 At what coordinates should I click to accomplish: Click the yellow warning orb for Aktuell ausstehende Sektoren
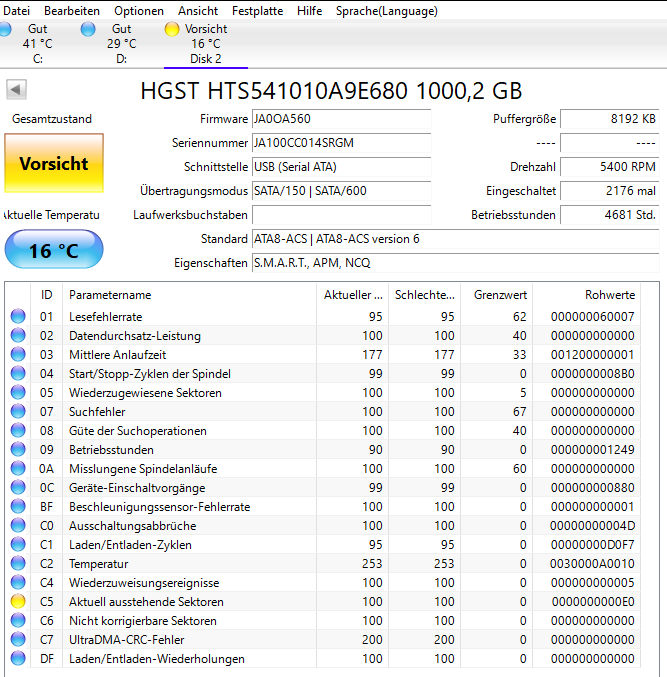[x=18, y=601]
